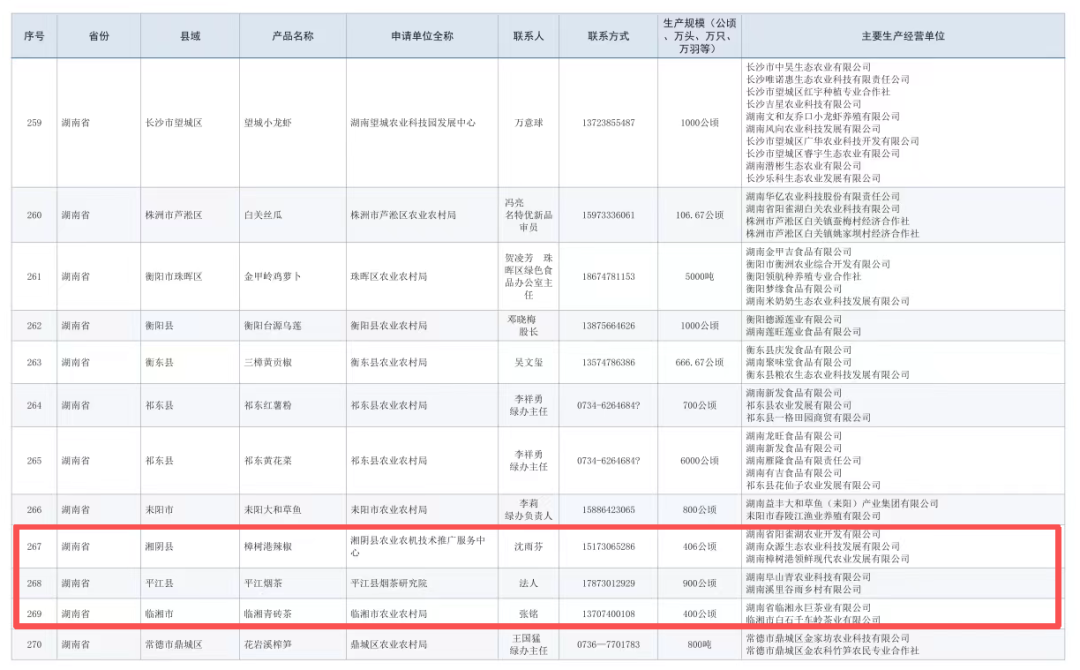Click the scale value 800吨

(699, 645)
